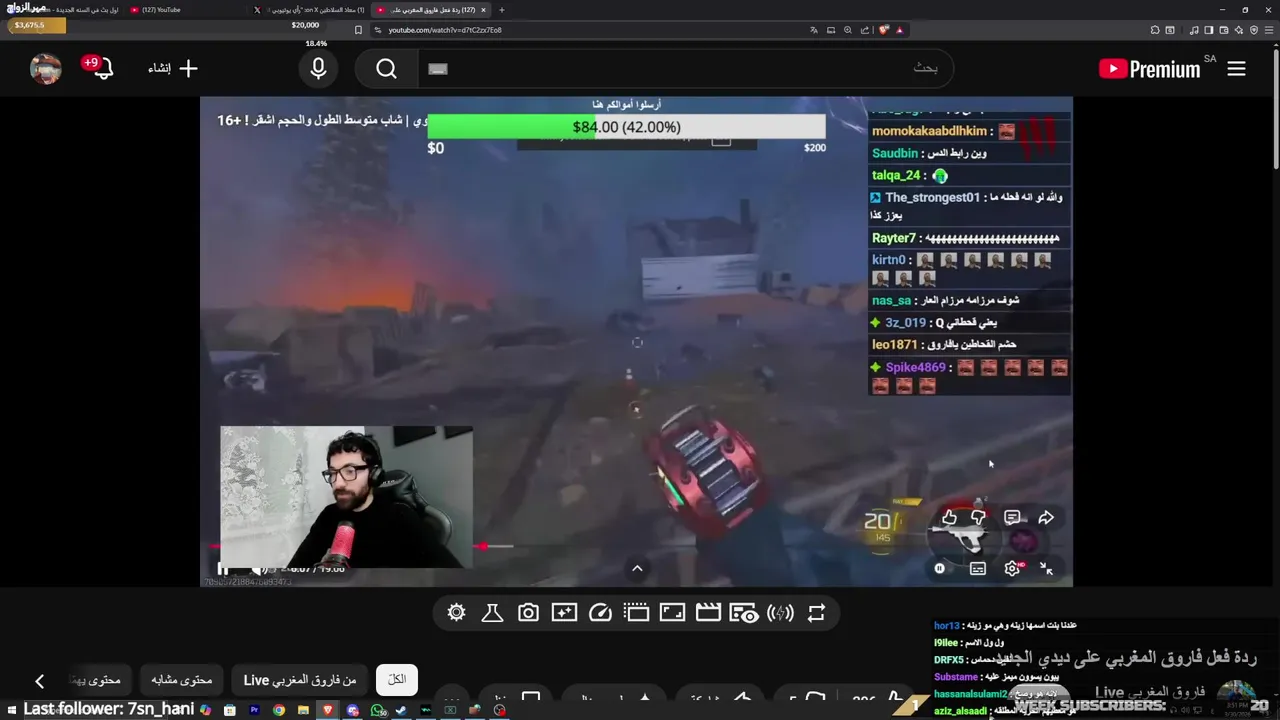Open the Create (إنشاء) button
Image resolution: width=1280 pixels, height=720 pixels.
(x=173, y=68)
